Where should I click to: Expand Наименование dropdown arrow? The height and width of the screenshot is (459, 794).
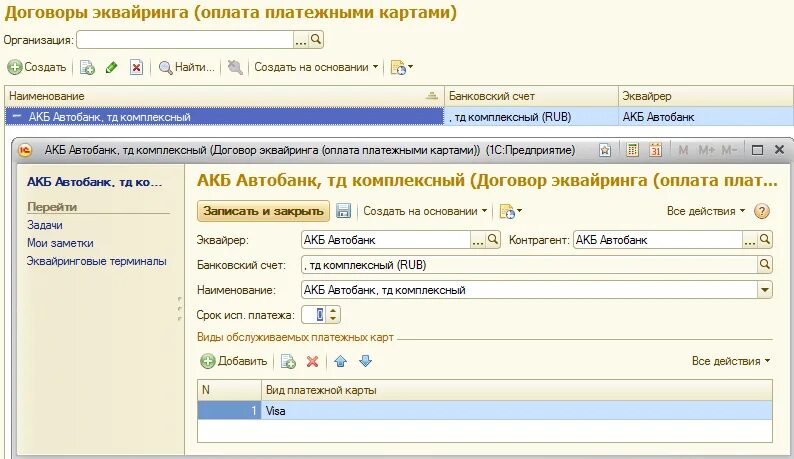point(765,290)
